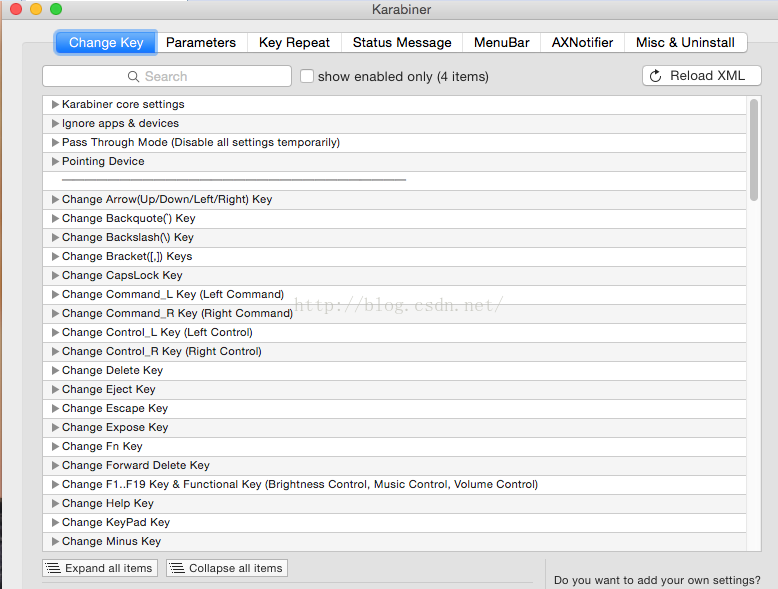Open the MenuBar tab

tap(502, 43)
